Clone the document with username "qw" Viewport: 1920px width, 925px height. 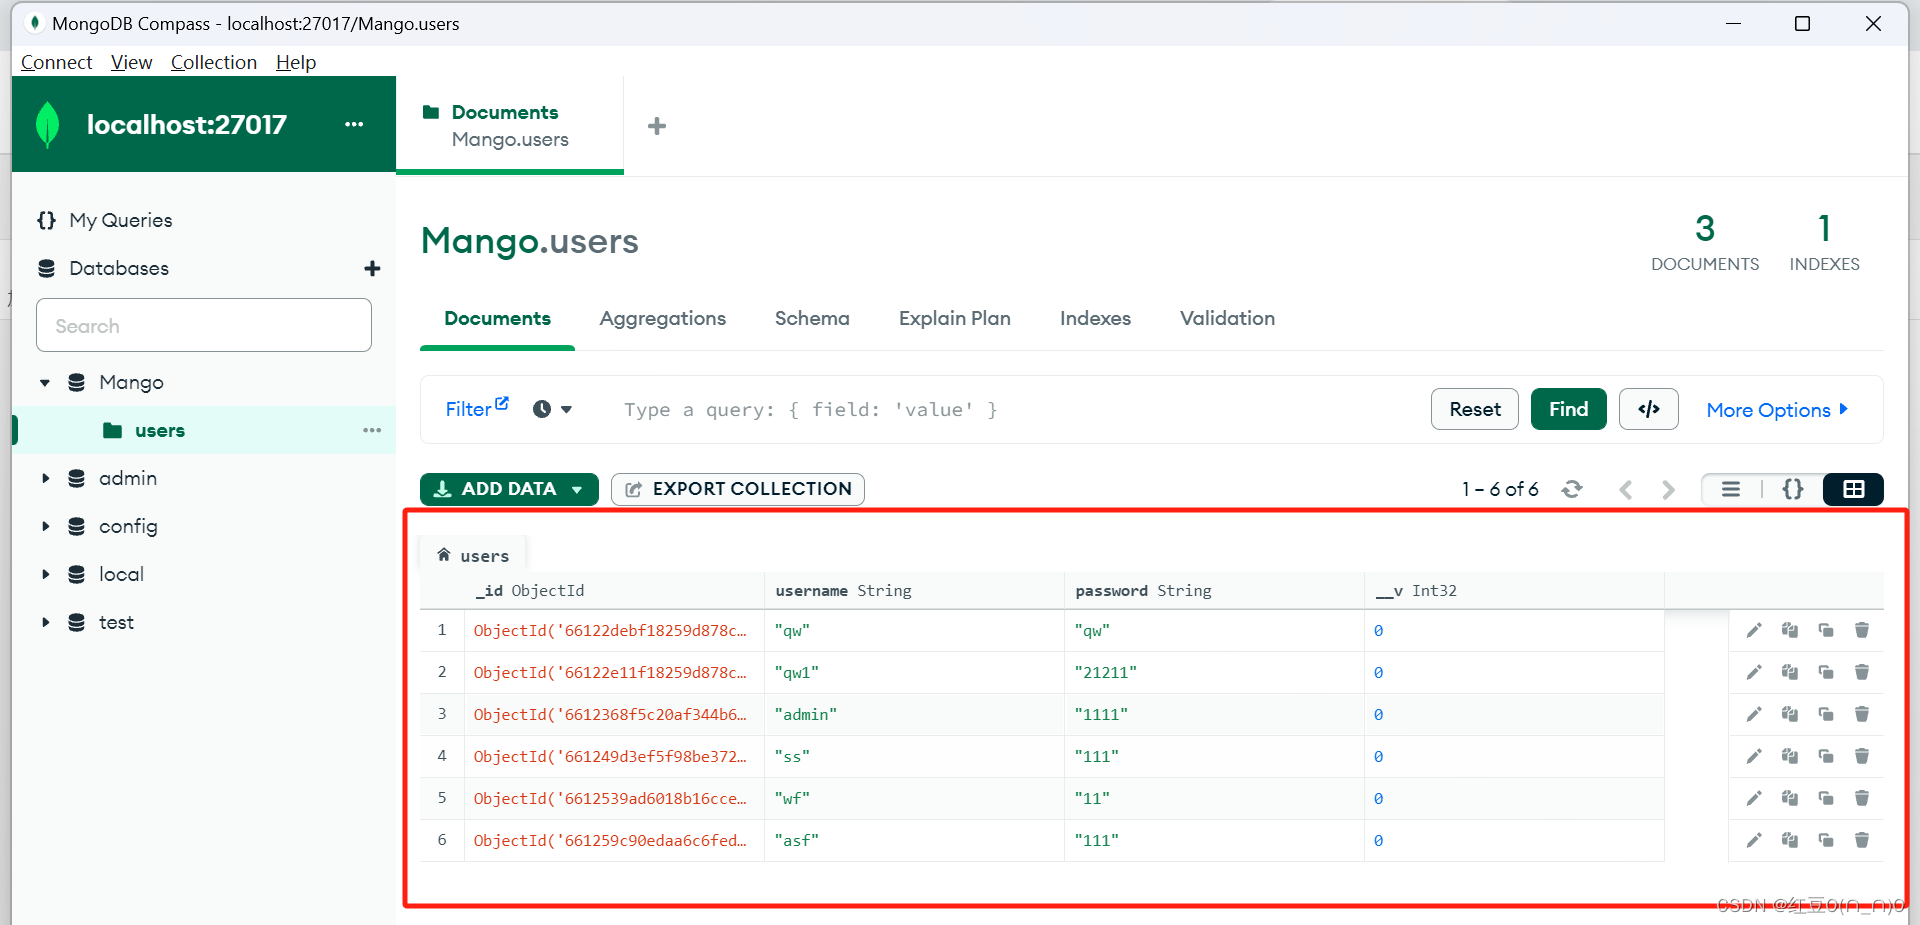[1826, 630]
